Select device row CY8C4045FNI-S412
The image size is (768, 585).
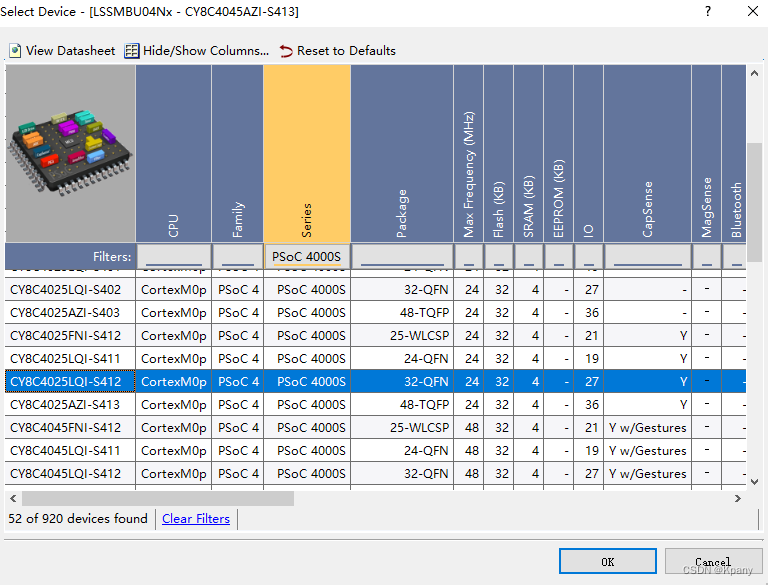[x=376, y=428]
